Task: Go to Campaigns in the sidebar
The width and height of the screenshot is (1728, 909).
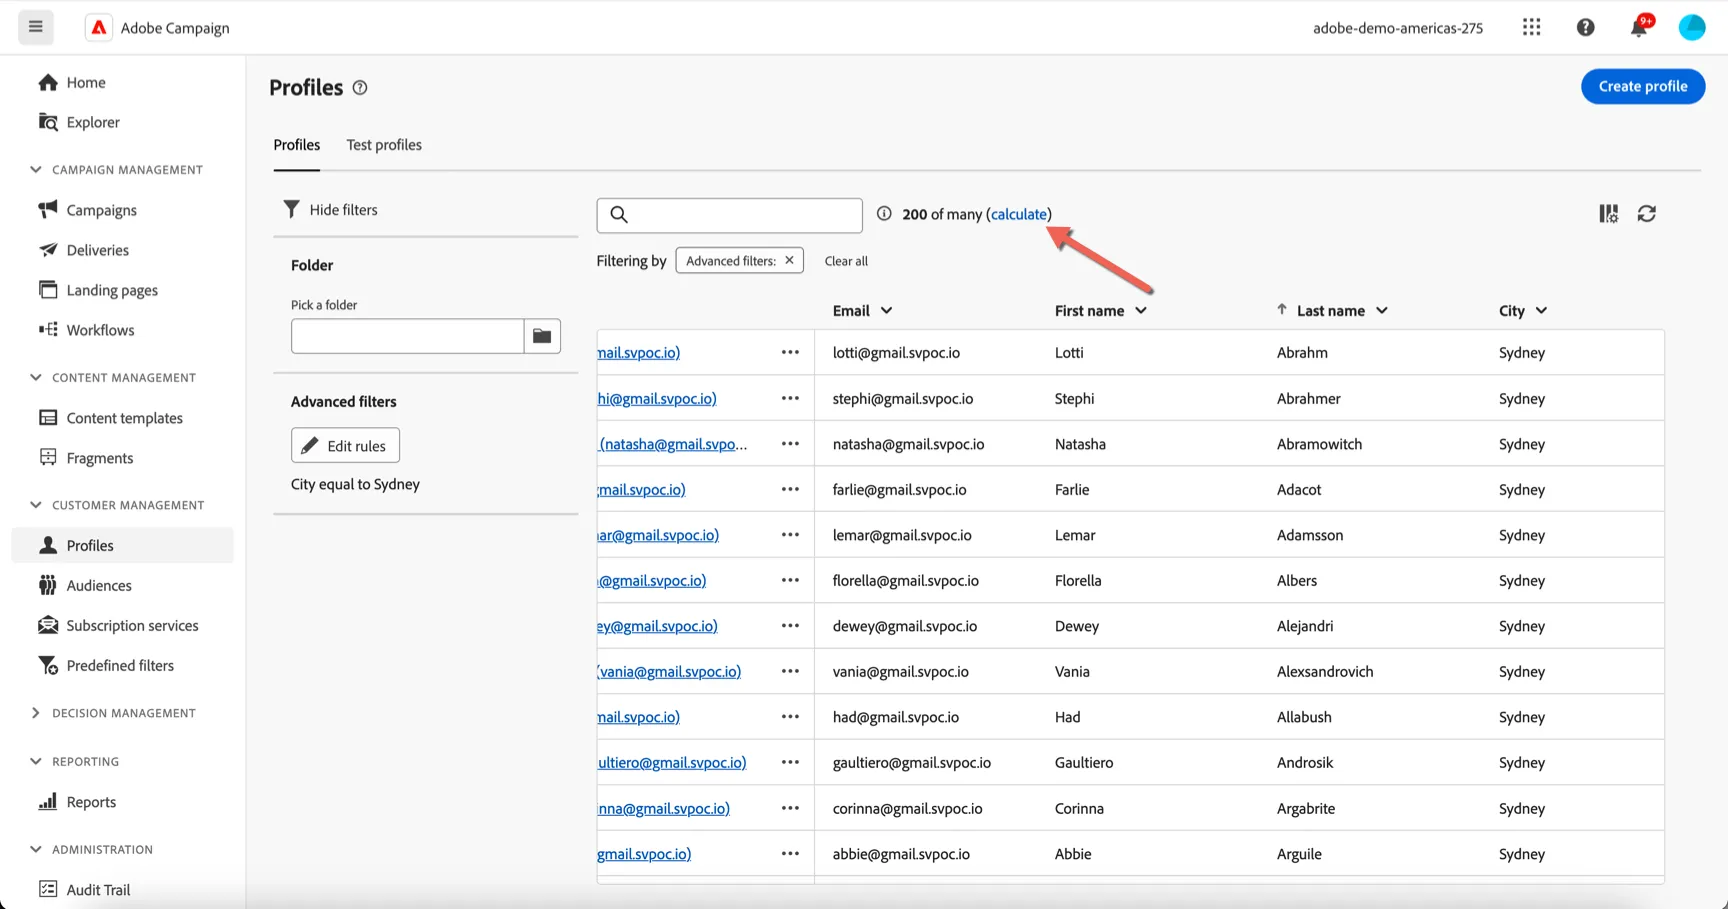Action: pos(101,210)
